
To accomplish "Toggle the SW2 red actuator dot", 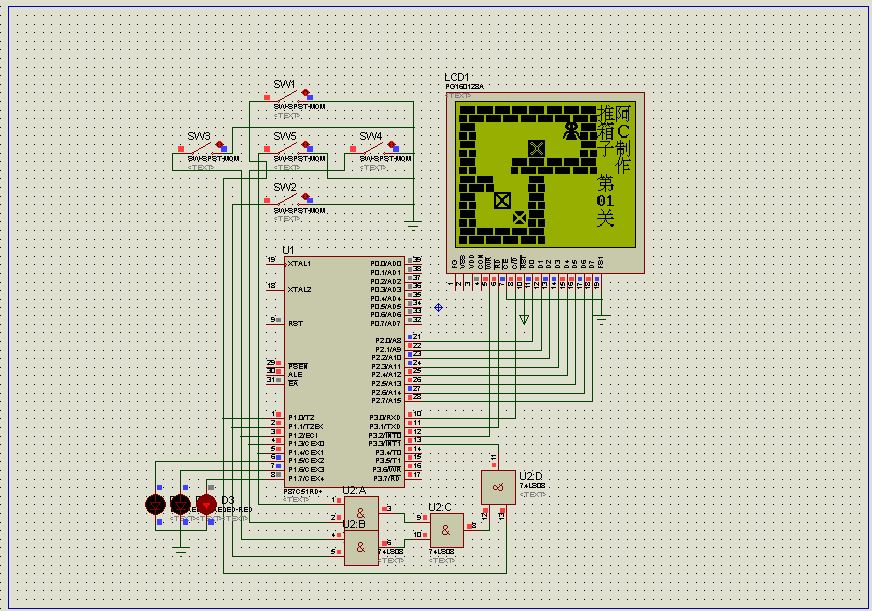I will pos(305,196).
